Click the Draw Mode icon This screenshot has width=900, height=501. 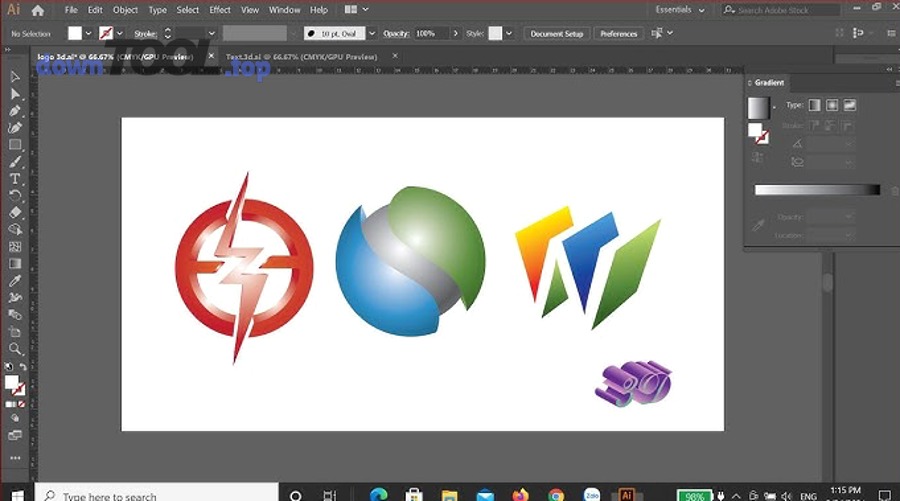point(15,418)
